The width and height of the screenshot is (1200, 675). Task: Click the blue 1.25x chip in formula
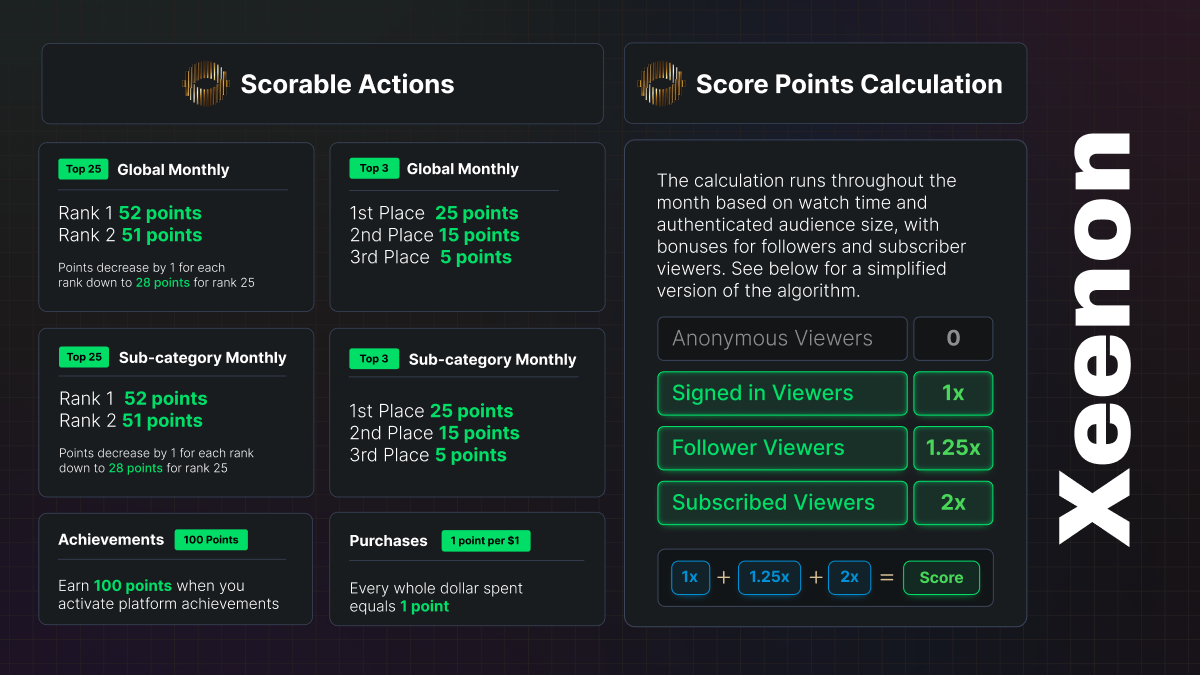(769, 577)
